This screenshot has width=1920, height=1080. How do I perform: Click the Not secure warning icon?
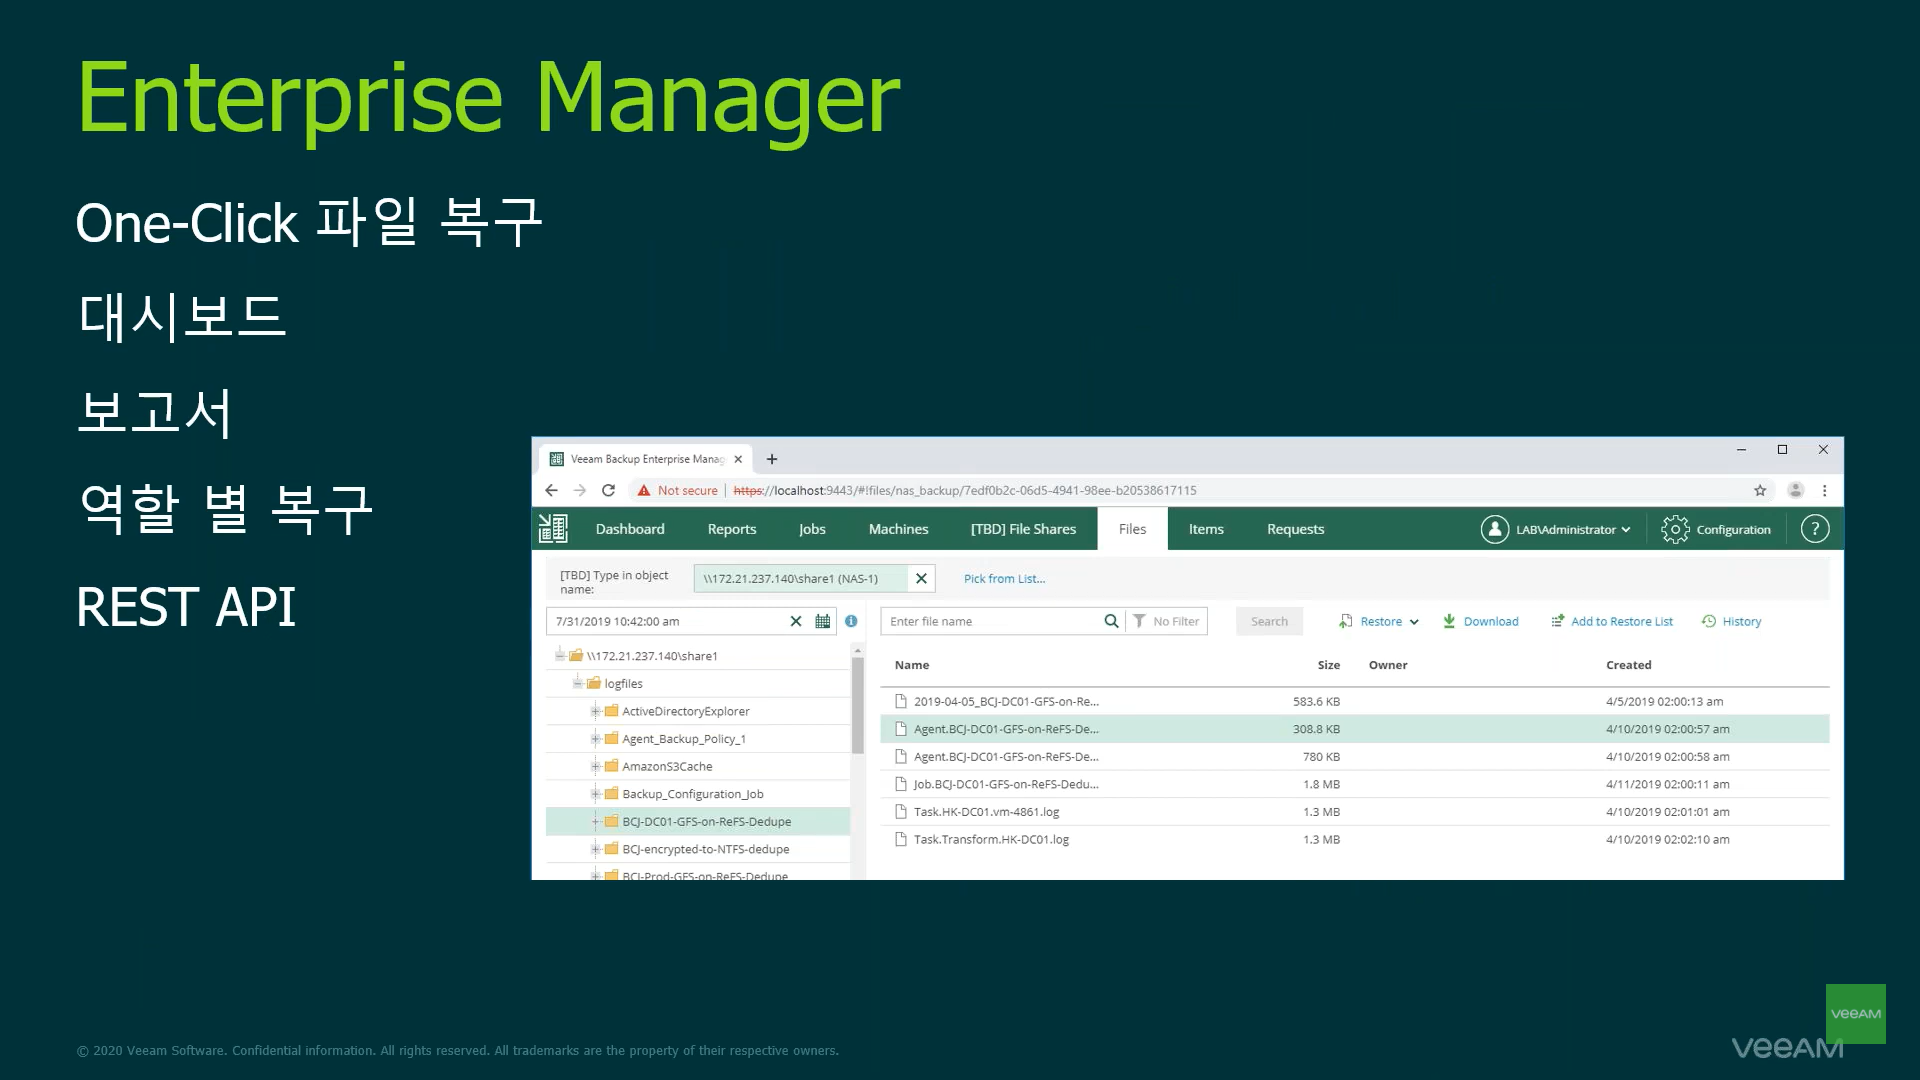point(644,490)
